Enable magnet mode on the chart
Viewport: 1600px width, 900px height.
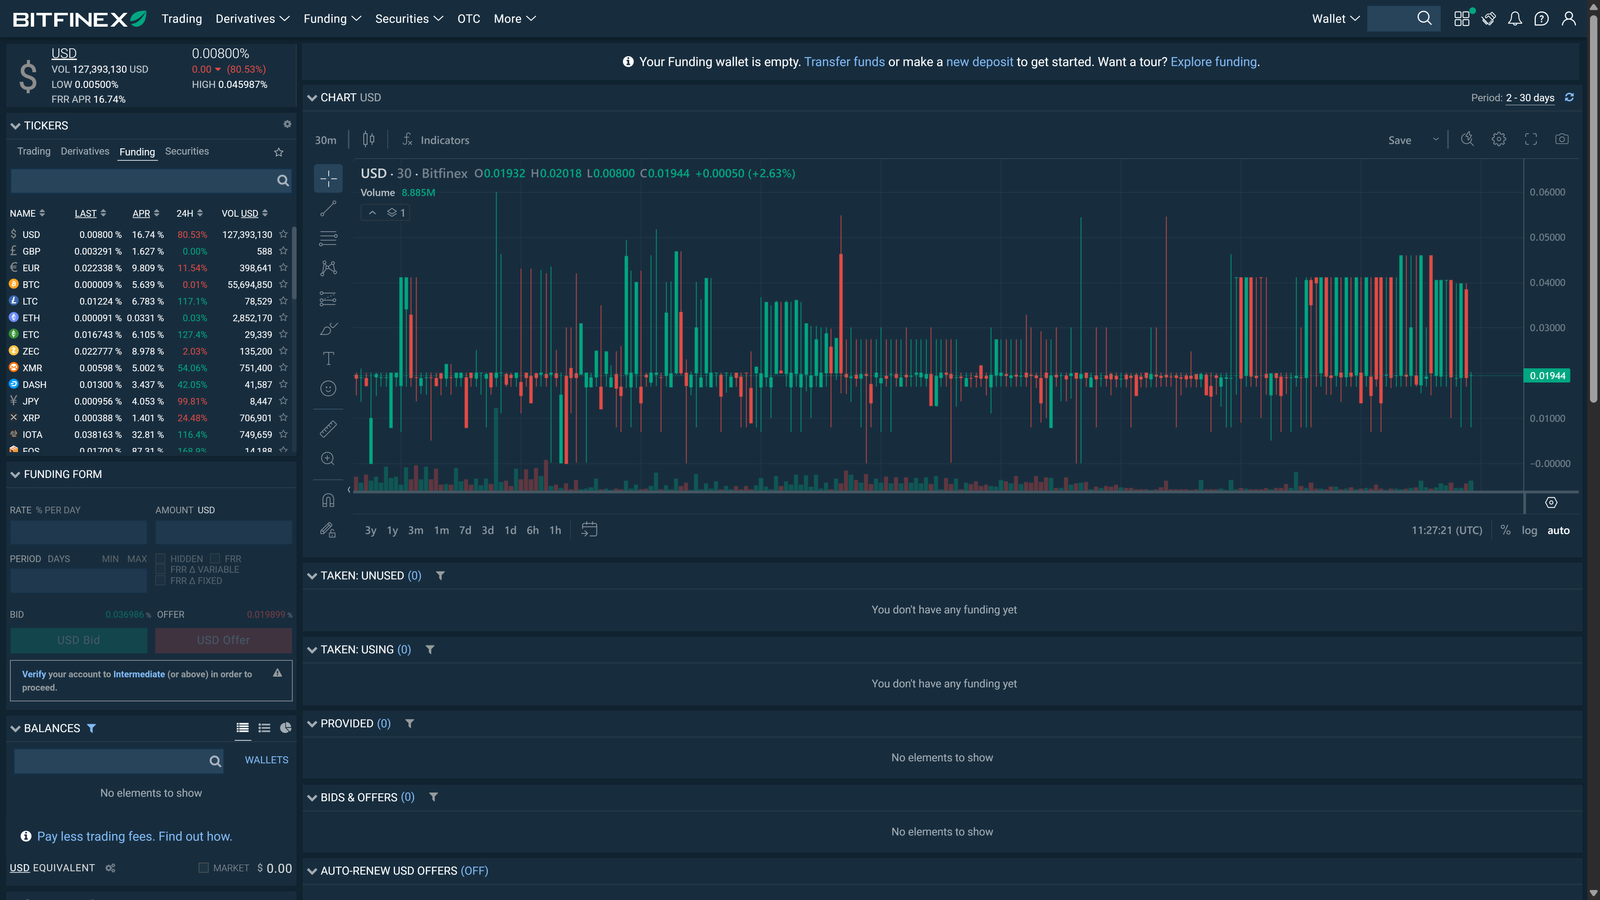(x=328, y=498)
